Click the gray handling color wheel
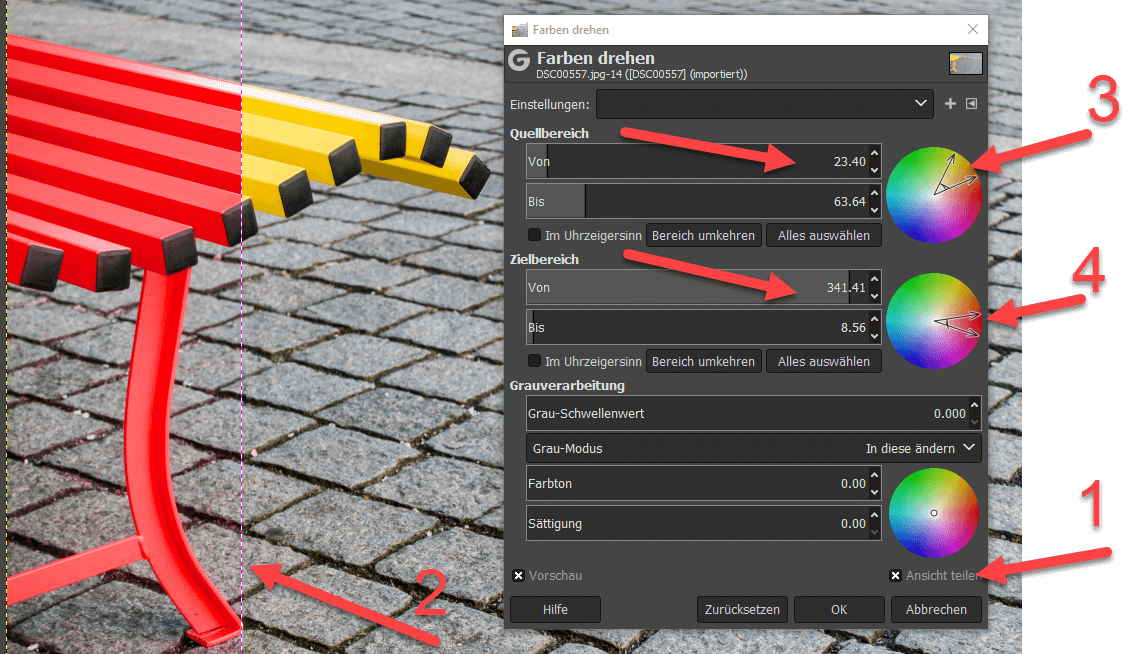This screenshot has width=1133, height=654. 933,513
